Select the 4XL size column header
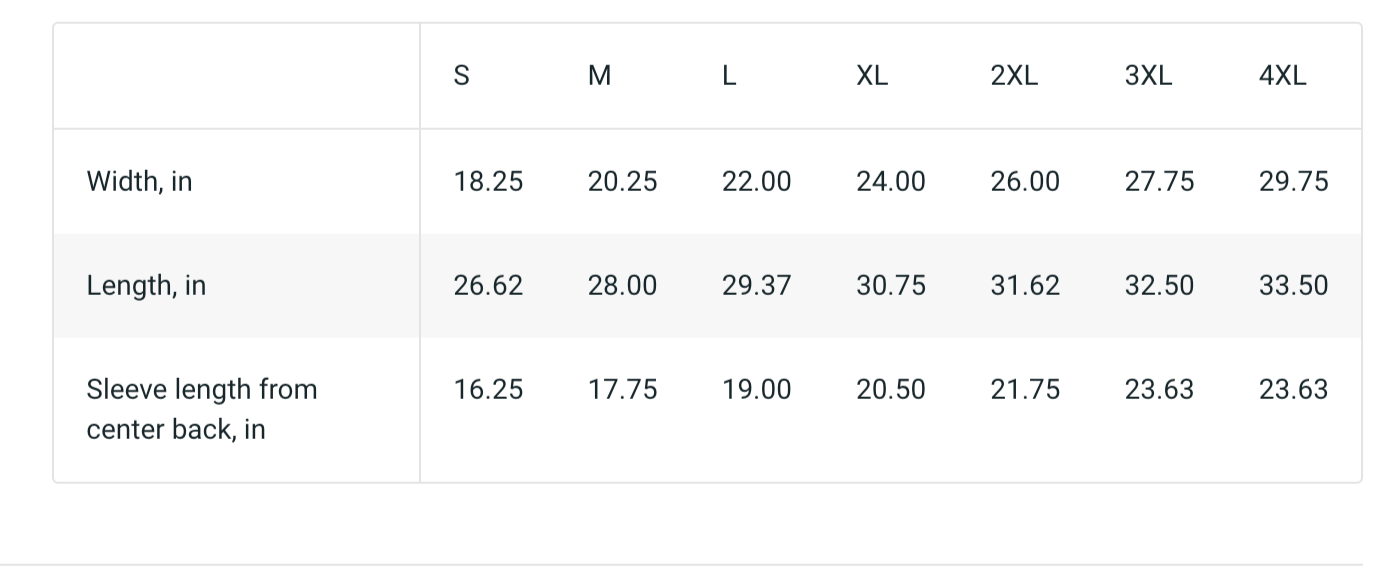The width and height of the screenshot is (1386, 578). point(1282,76)
